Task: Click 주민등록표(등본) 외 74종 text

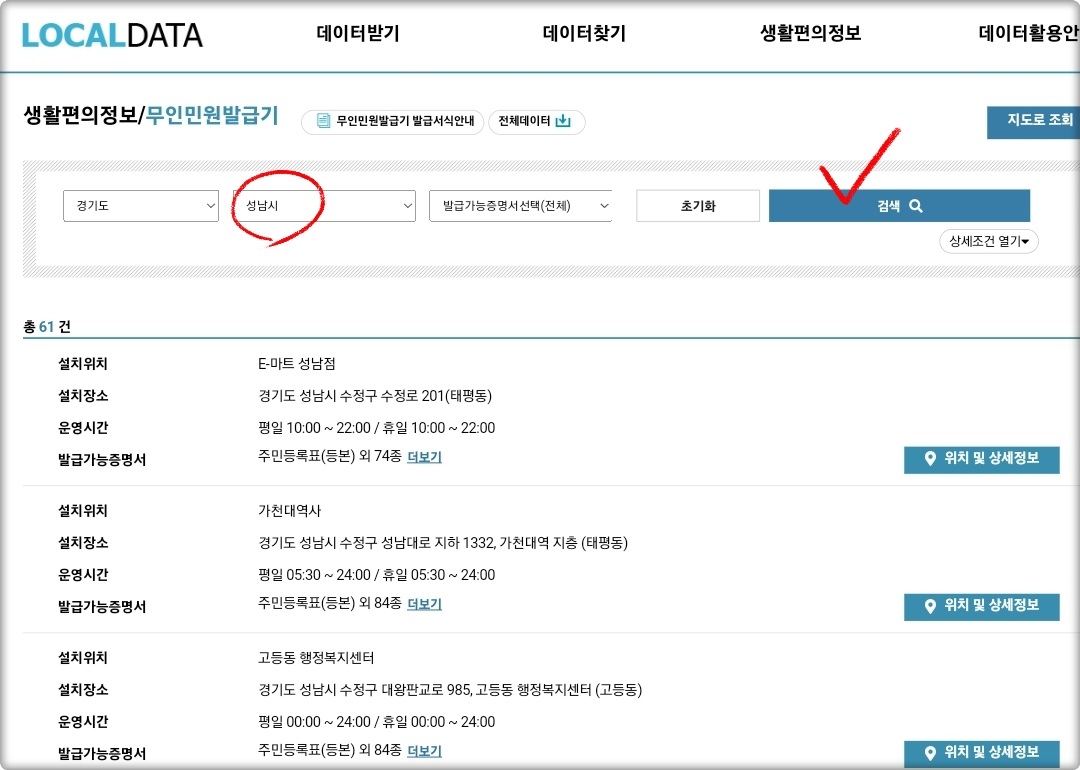Action: (x=330, y=456)
